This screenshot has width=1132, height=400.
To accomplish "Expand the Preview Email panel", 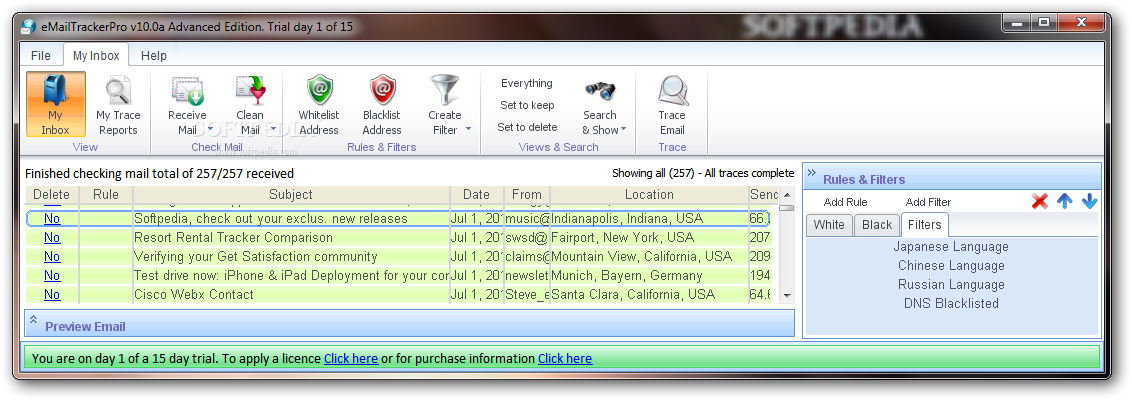I will click(x=33, y=319).
